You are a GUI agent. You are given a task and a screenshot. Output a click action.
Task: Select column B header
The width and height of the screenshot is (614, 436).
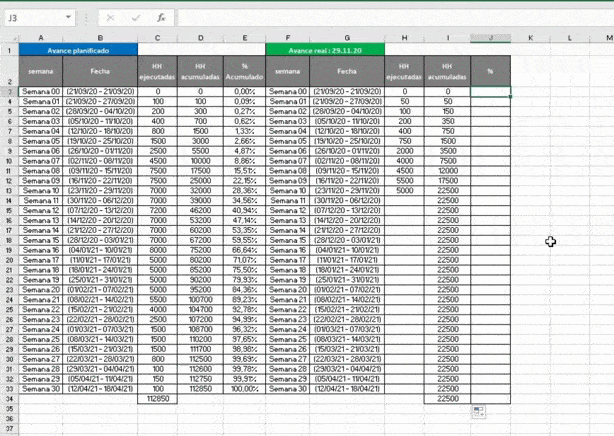(100, 38)
